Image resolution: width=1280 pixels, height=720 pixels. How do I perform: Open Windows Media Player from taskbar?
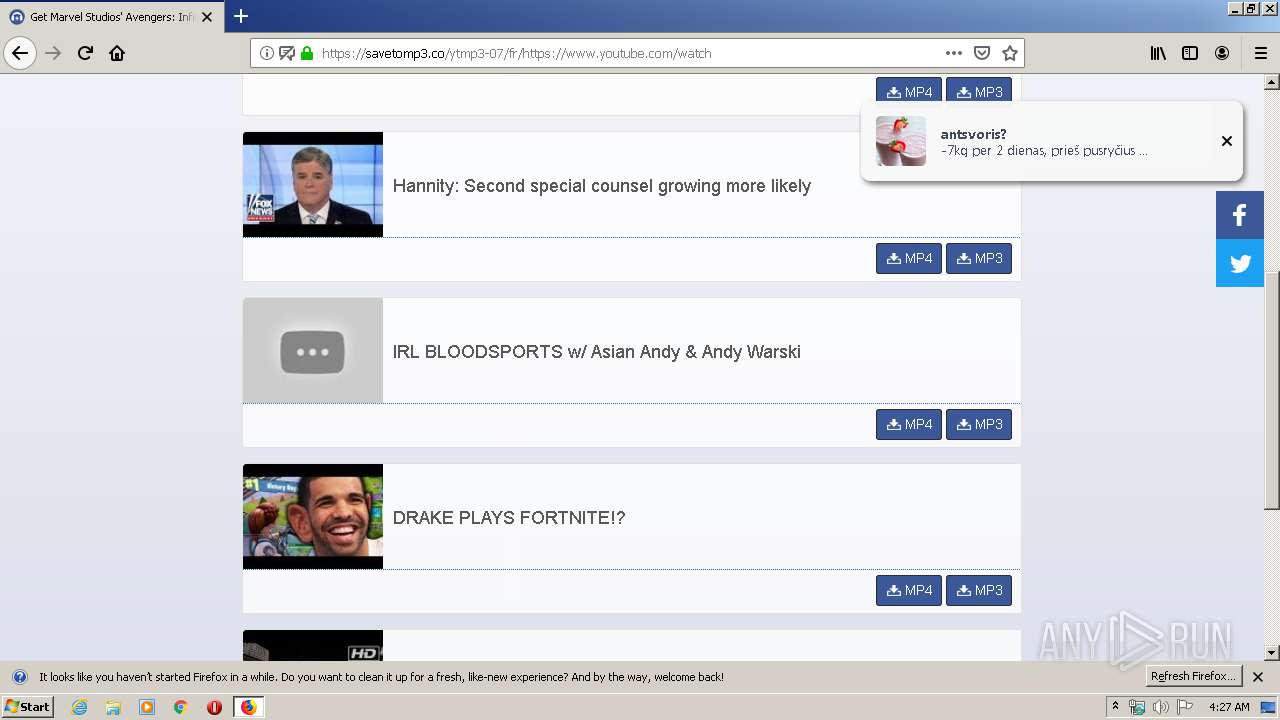click(x=147, y=707)
